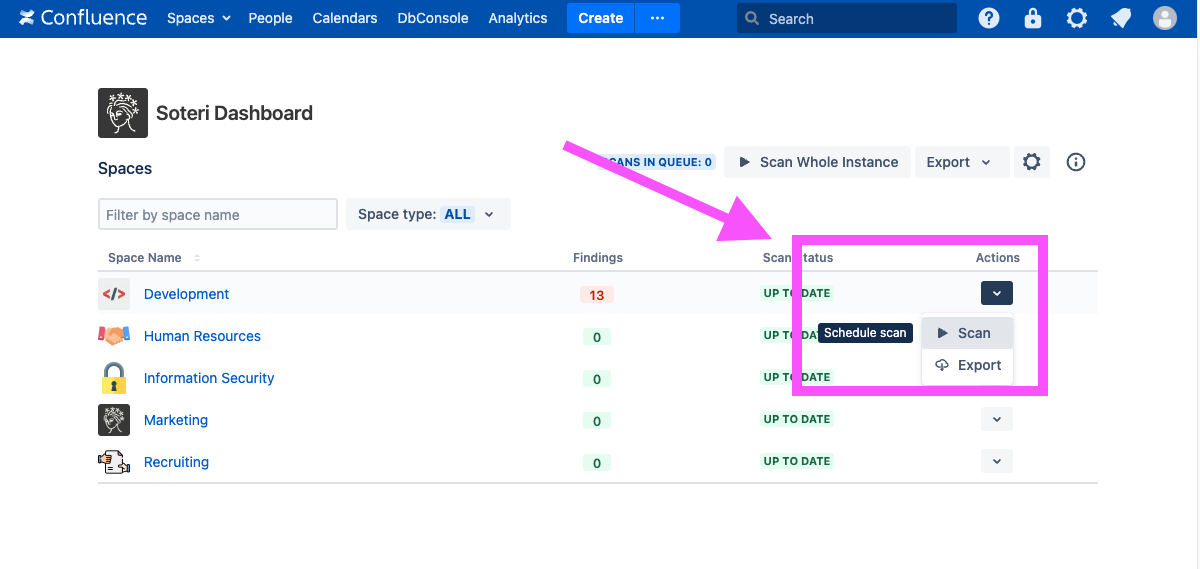Open the user profile avatar
The image size is (1200, 569).
(1164, 18)
